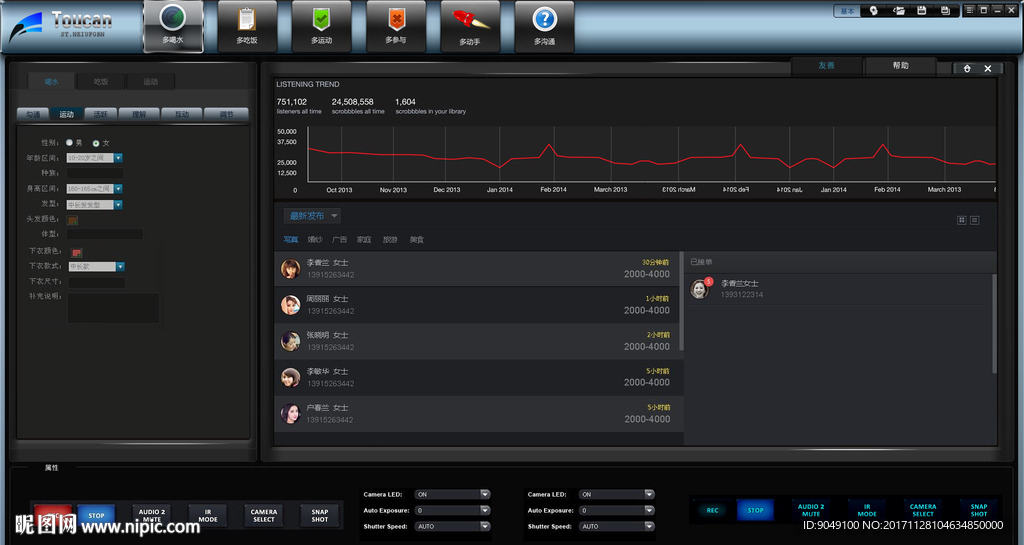Viewport: 1024px width, 545px height.
Task: Filter list by 家庭 category
Action: (364, 240)
